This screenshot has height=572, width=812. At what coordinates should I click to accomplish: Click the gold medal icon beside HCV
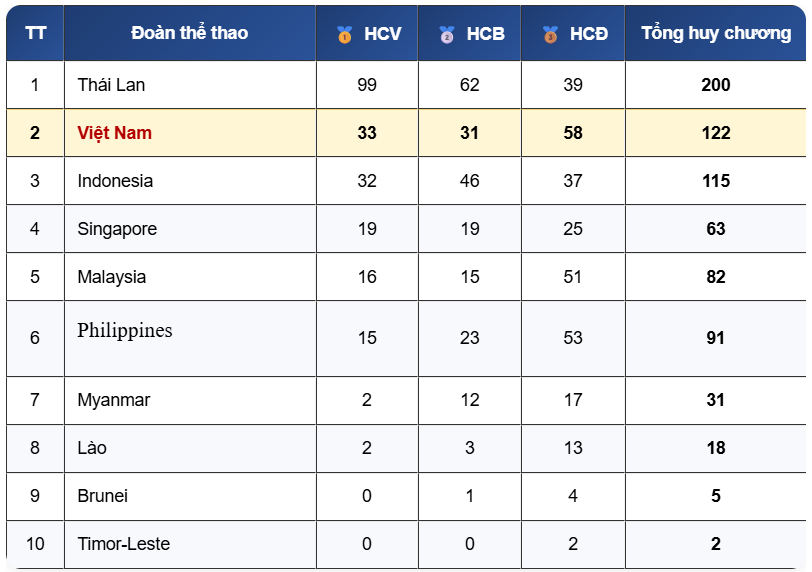[x=345, y=35]
